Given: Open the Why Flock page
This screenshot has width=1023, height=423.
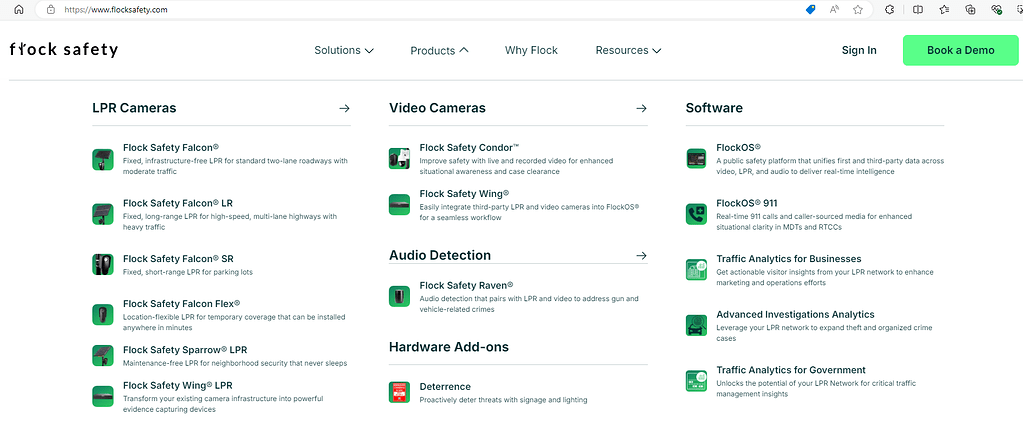Looking at the screenshot, I should 531,50.
